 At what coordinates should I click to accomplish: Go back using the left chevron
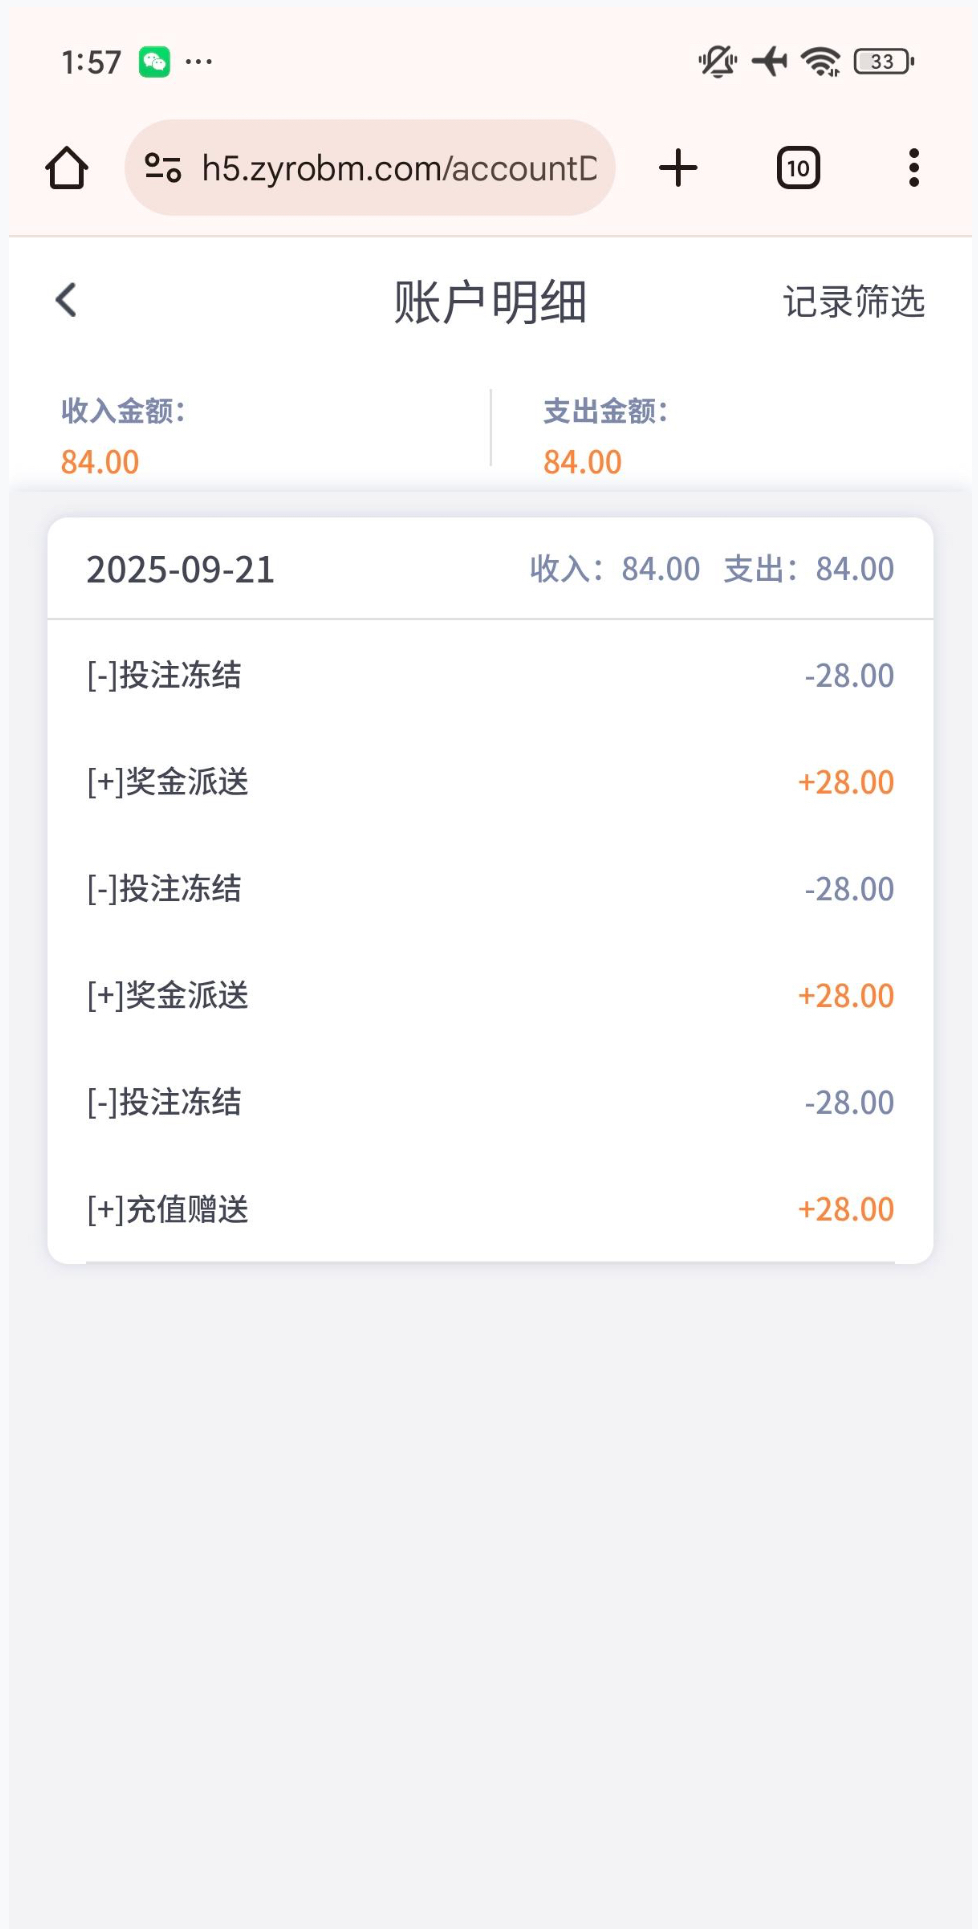click(67, 300)
